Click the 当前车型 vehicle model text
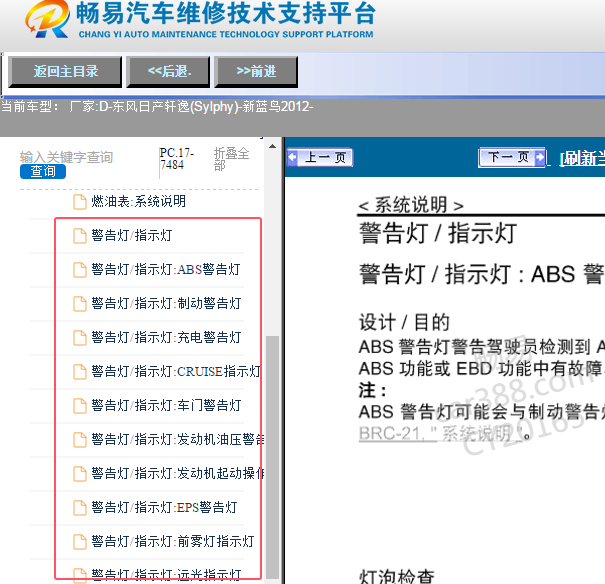The image size is (605, 584). [157, 106]
